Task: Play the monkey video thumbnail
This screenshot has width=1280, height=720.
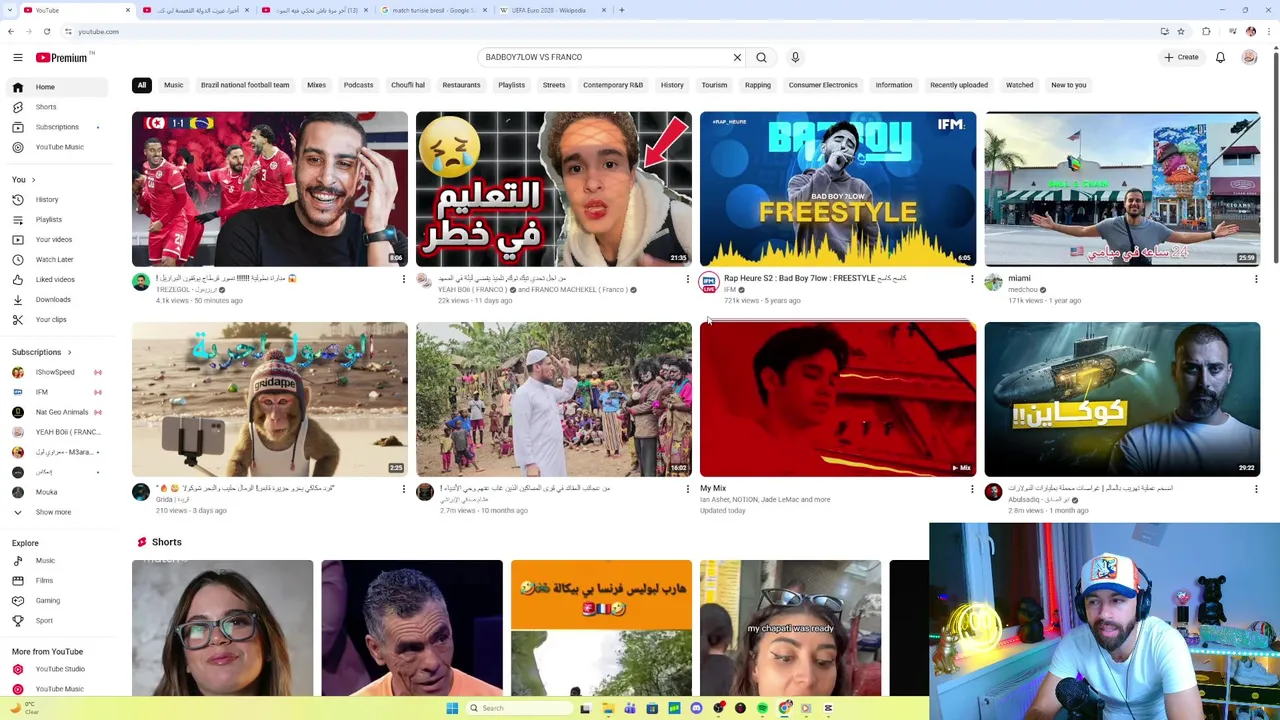Action: click(270, 399)
